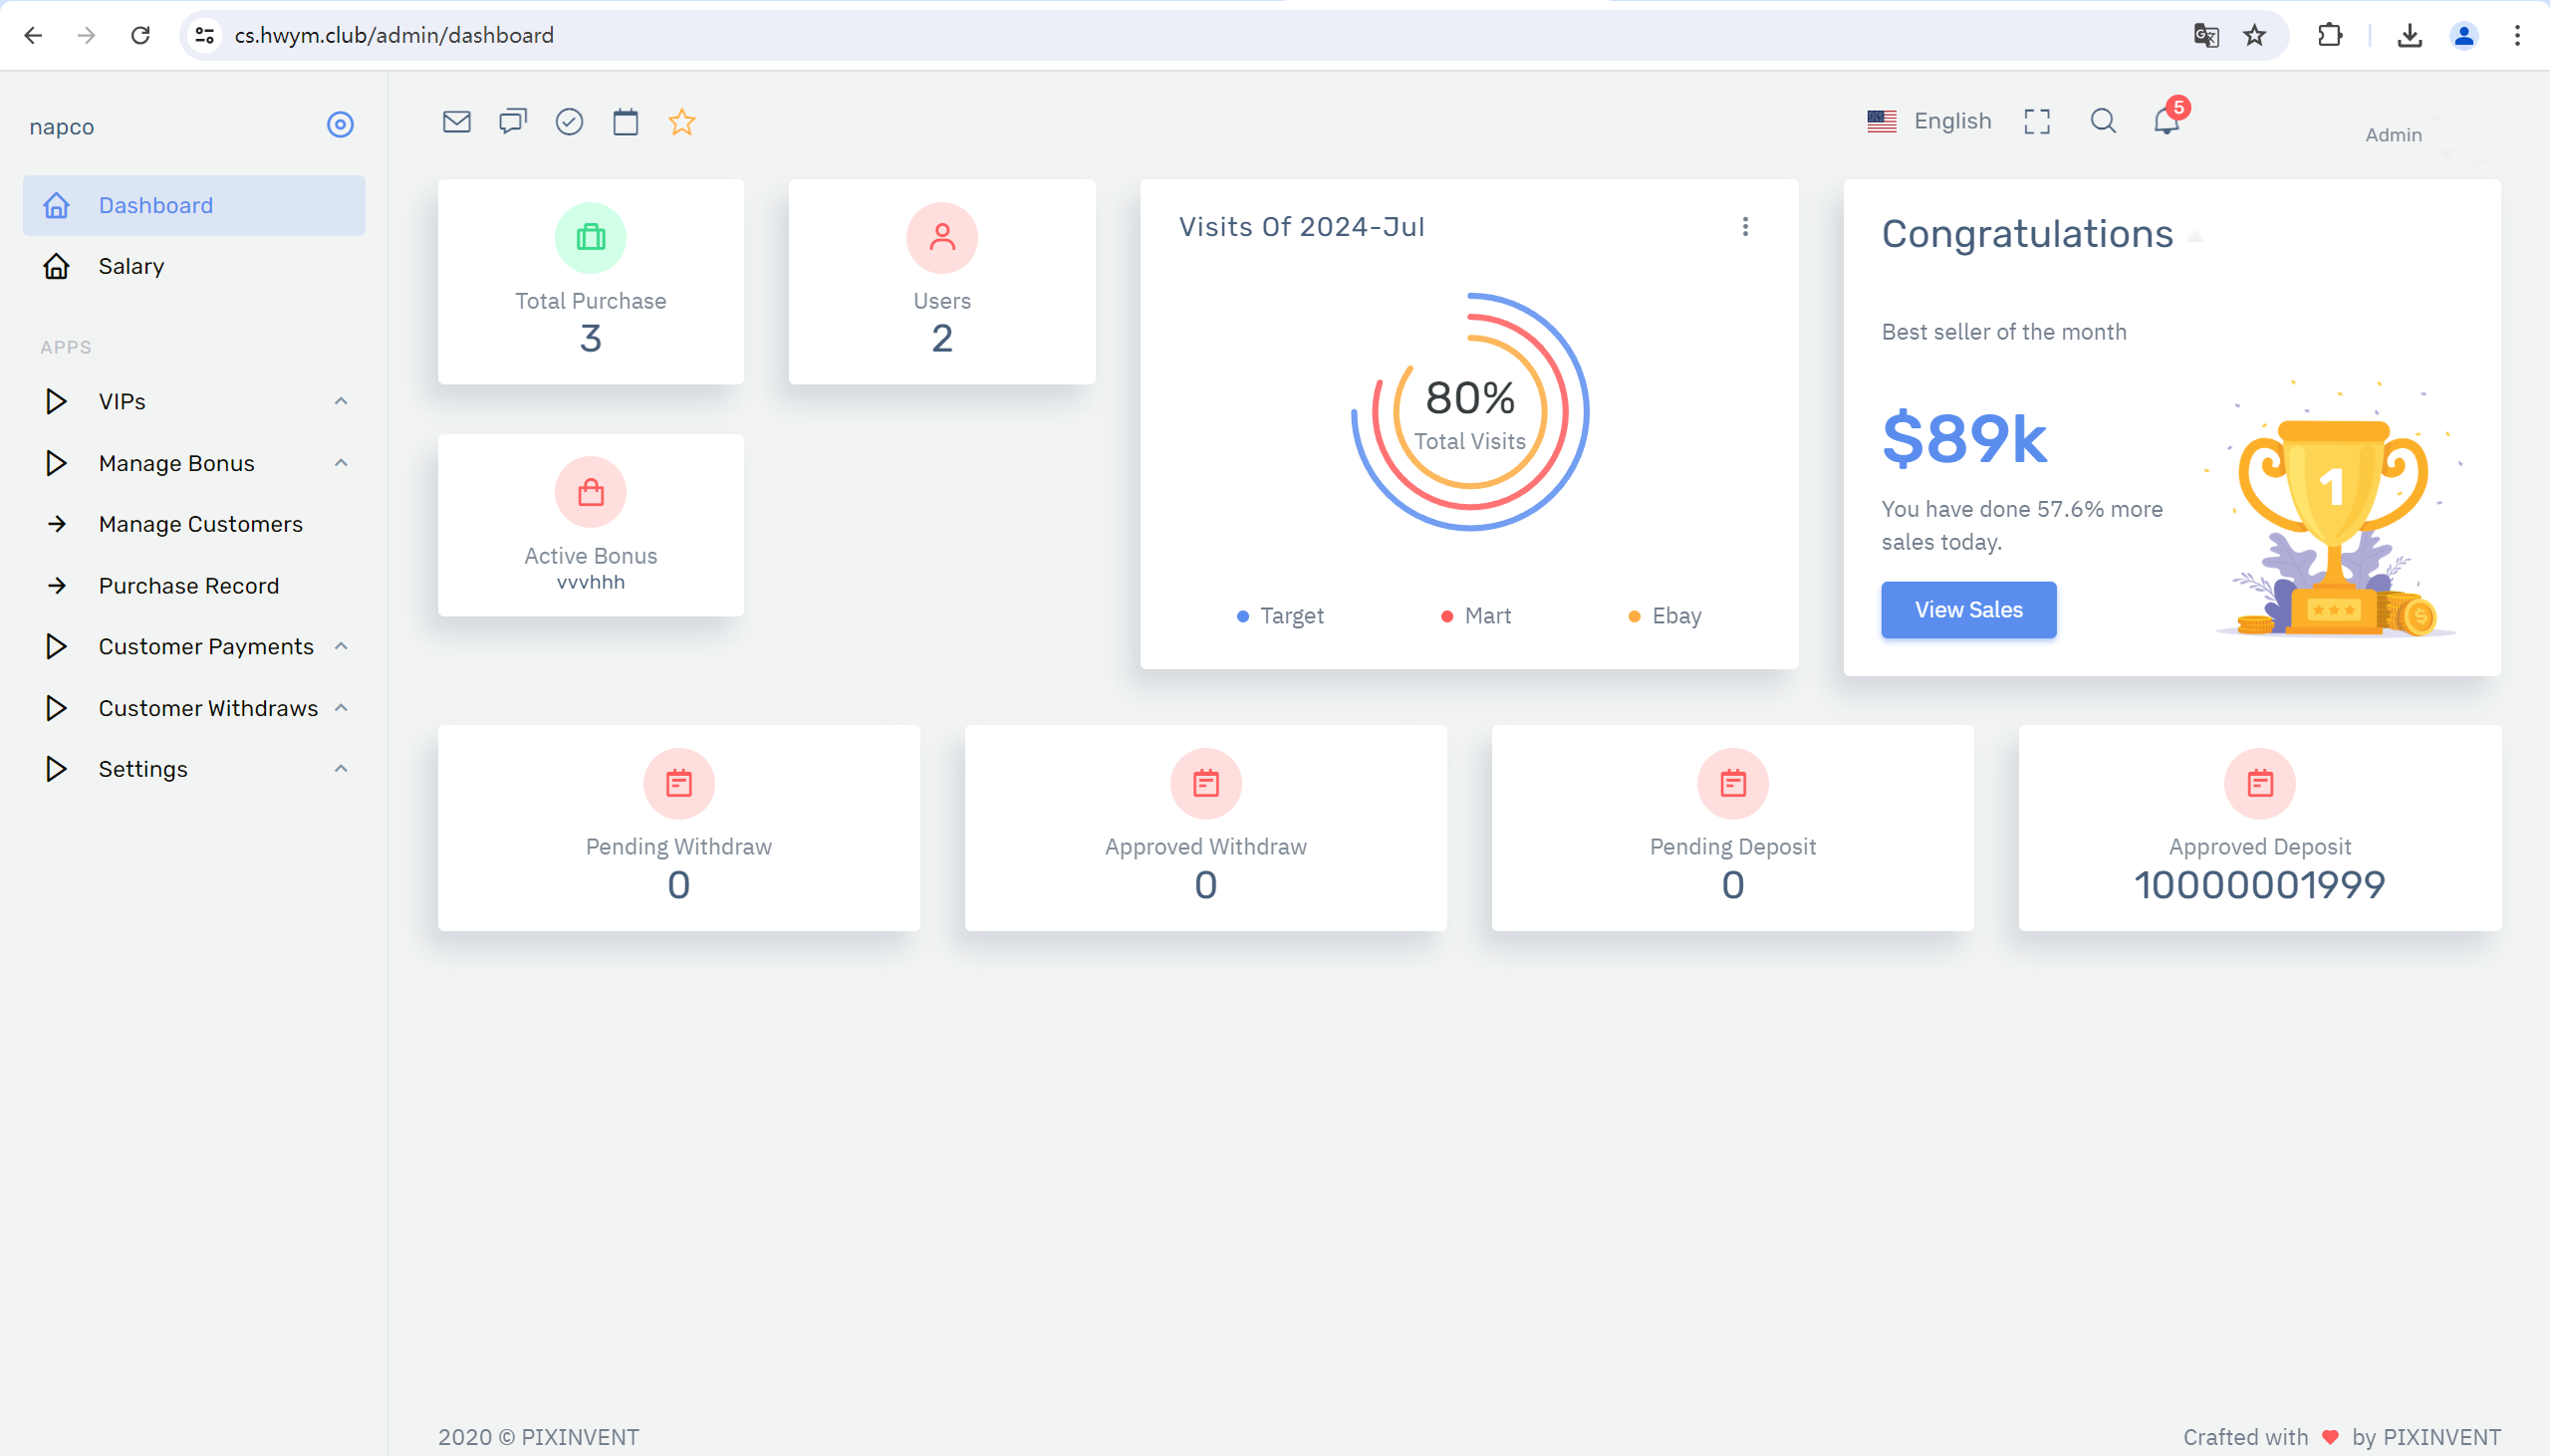Click the mail/inbox icon in toolbar
The width and height of the screenshot is (2550, 1456).
(455, 121)
